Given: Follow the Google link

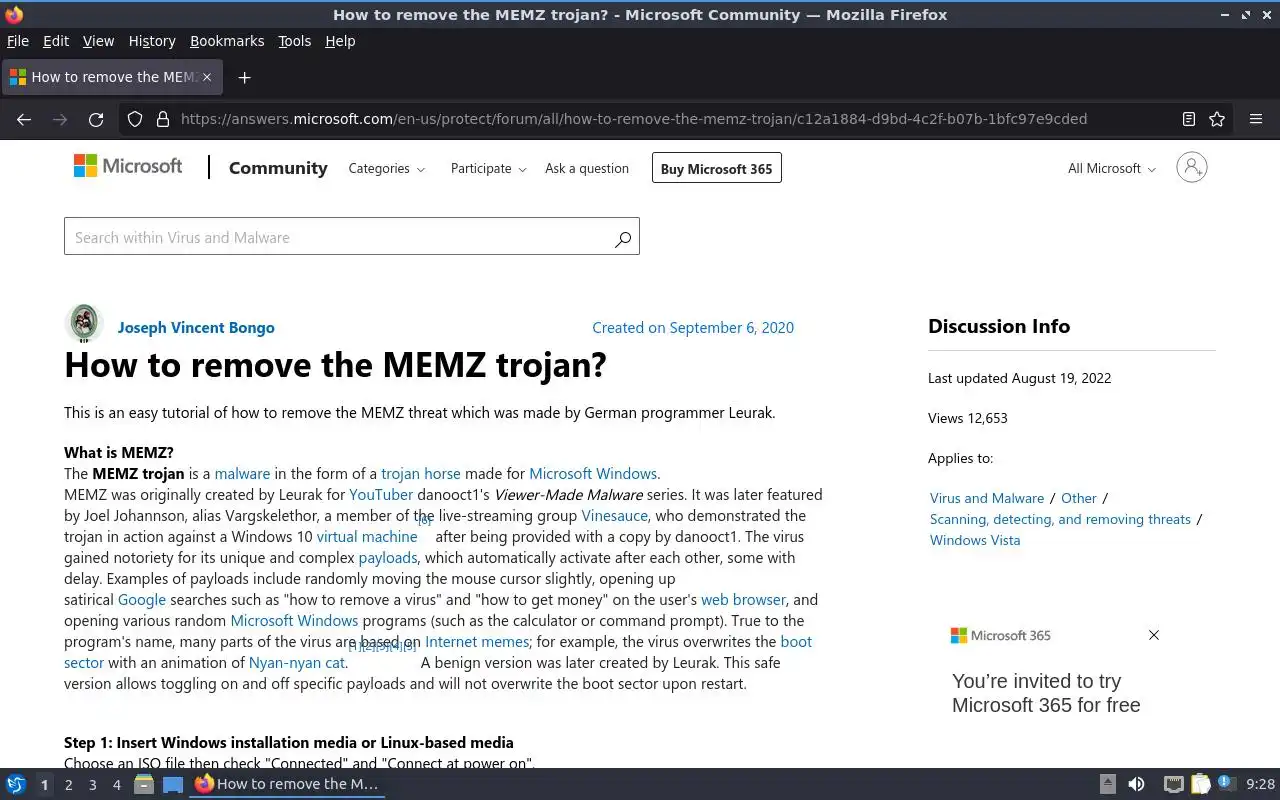Looking at the screenshot, I should (142, 599).
